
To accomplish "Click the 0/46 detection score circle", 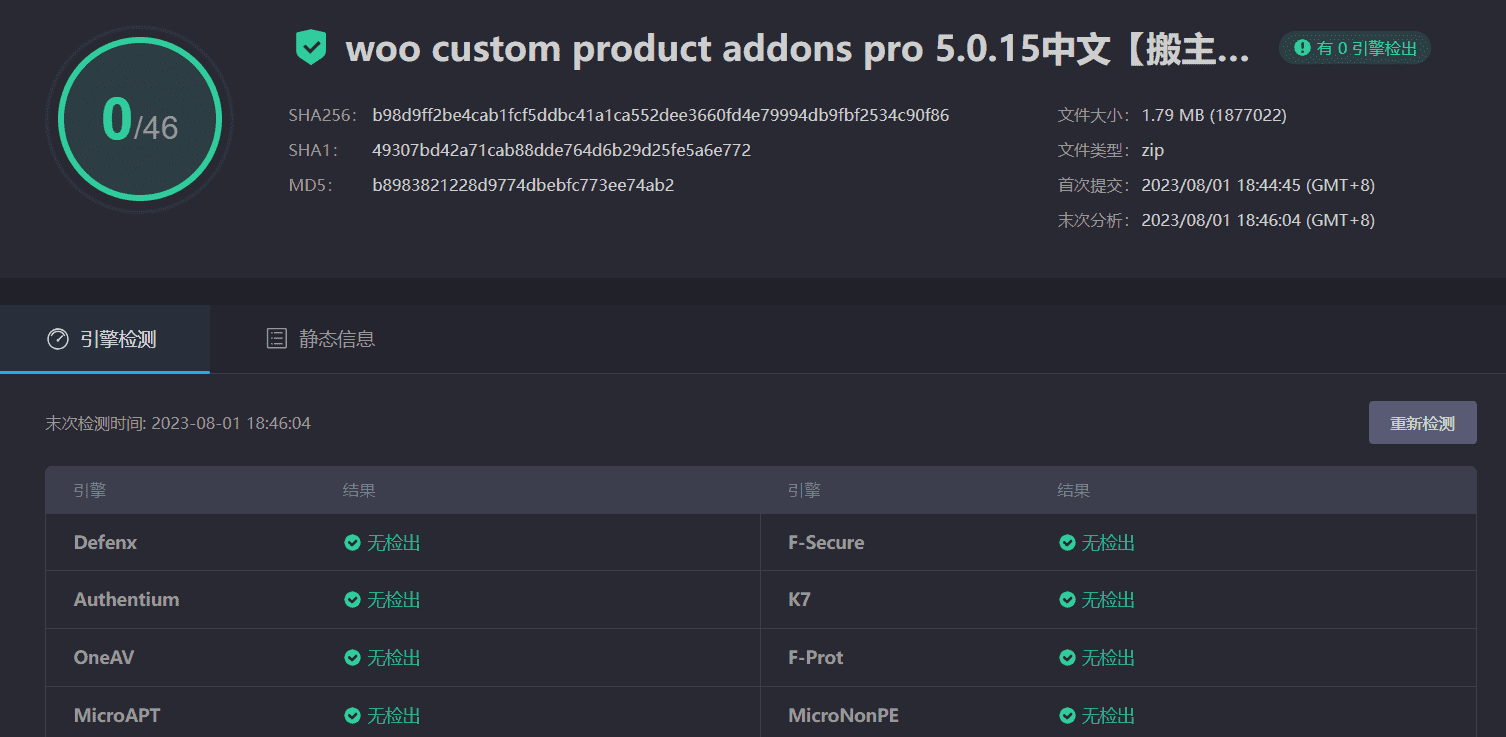I will (139, 121).
